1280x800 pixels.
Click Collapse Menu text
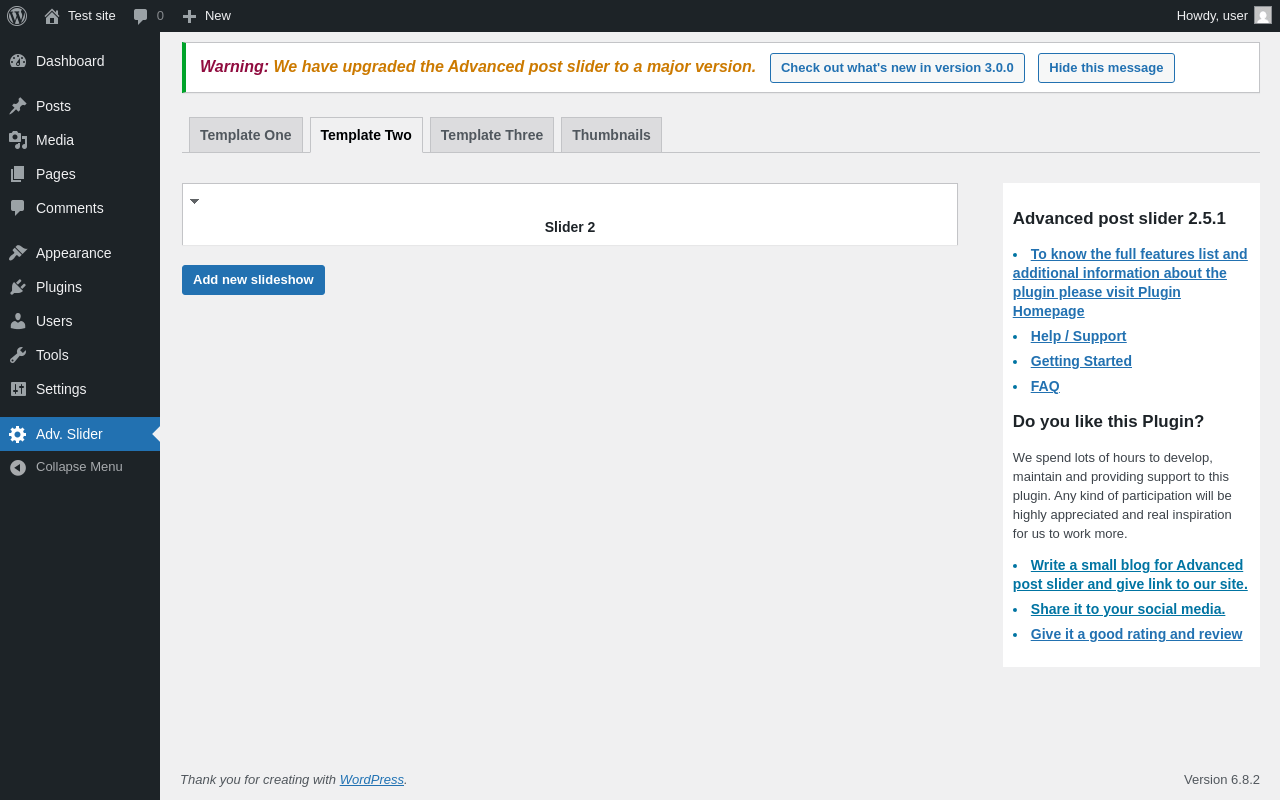[79, 467]
